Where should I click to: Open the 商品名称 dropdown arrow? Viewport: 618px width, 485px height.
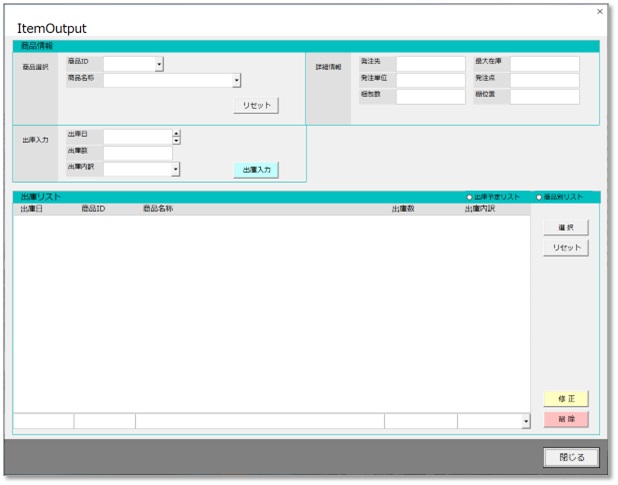click(236, 80)
